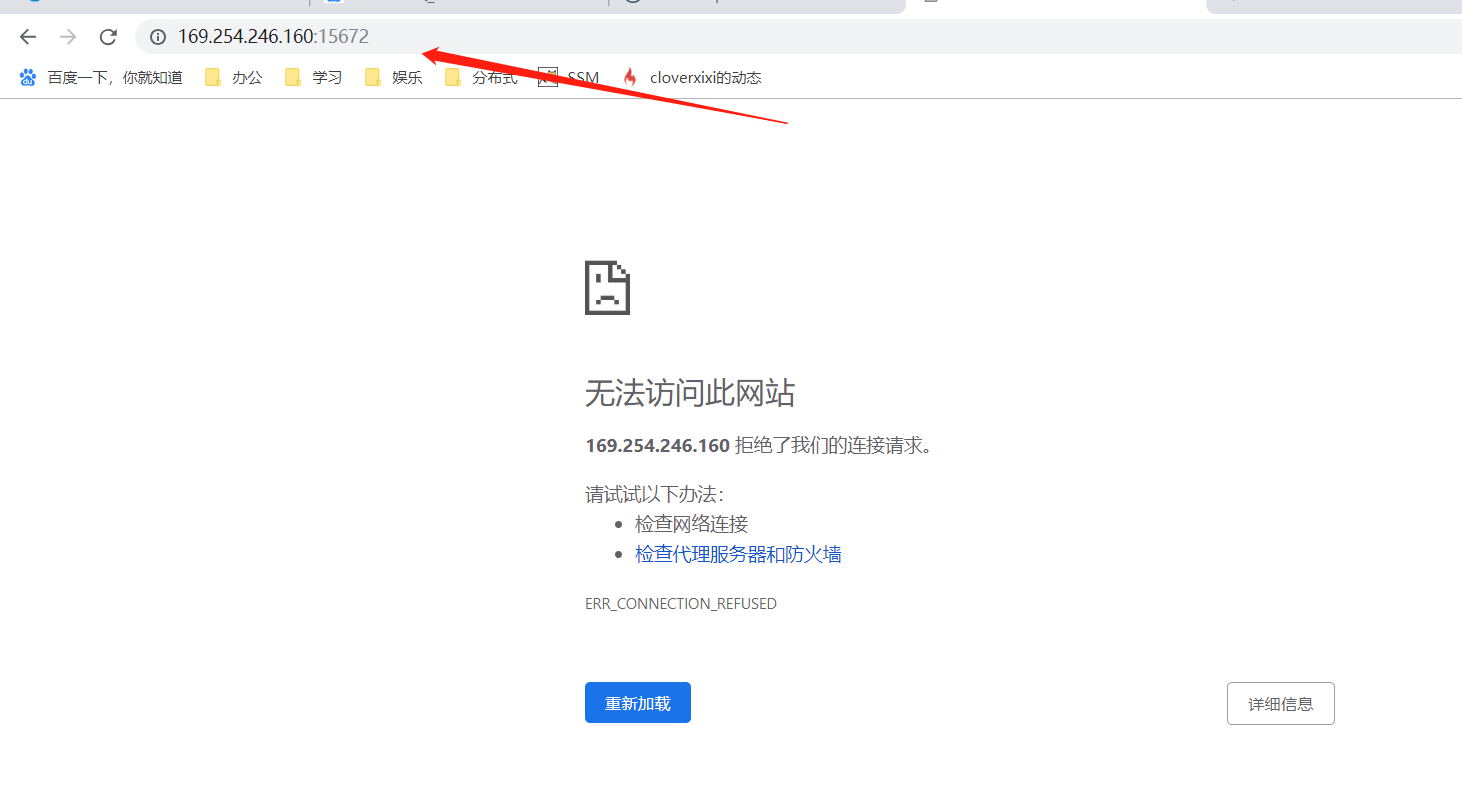
Task: Open 详细信息 details button
Action: coord(1280,703)
